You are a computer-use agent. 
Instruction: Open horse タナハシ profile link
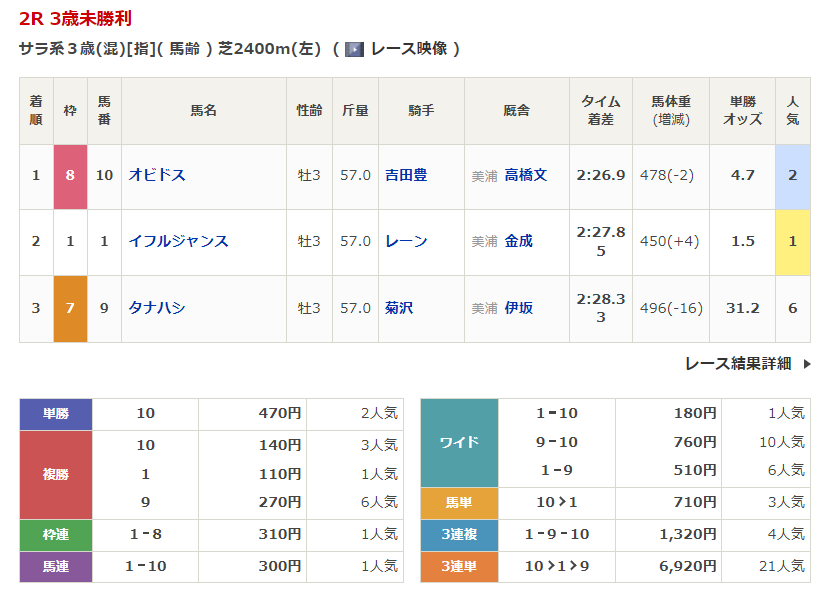pyautogui.click(x=156, y=308)
